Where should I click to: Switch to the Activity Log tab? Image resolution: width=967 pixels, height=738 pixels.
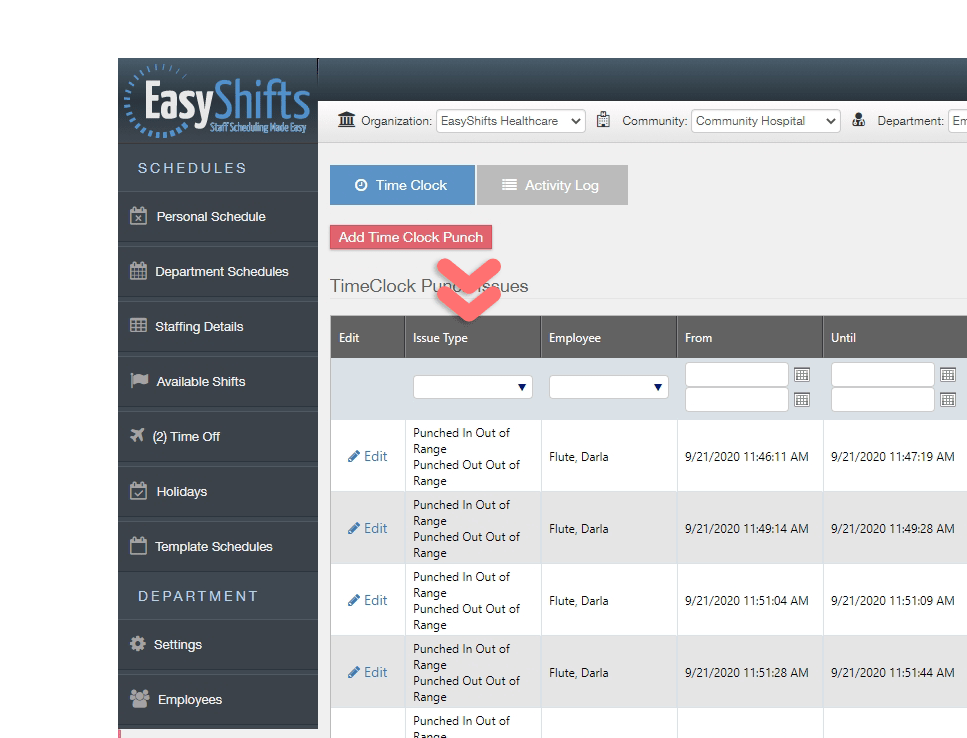(553, 185)
